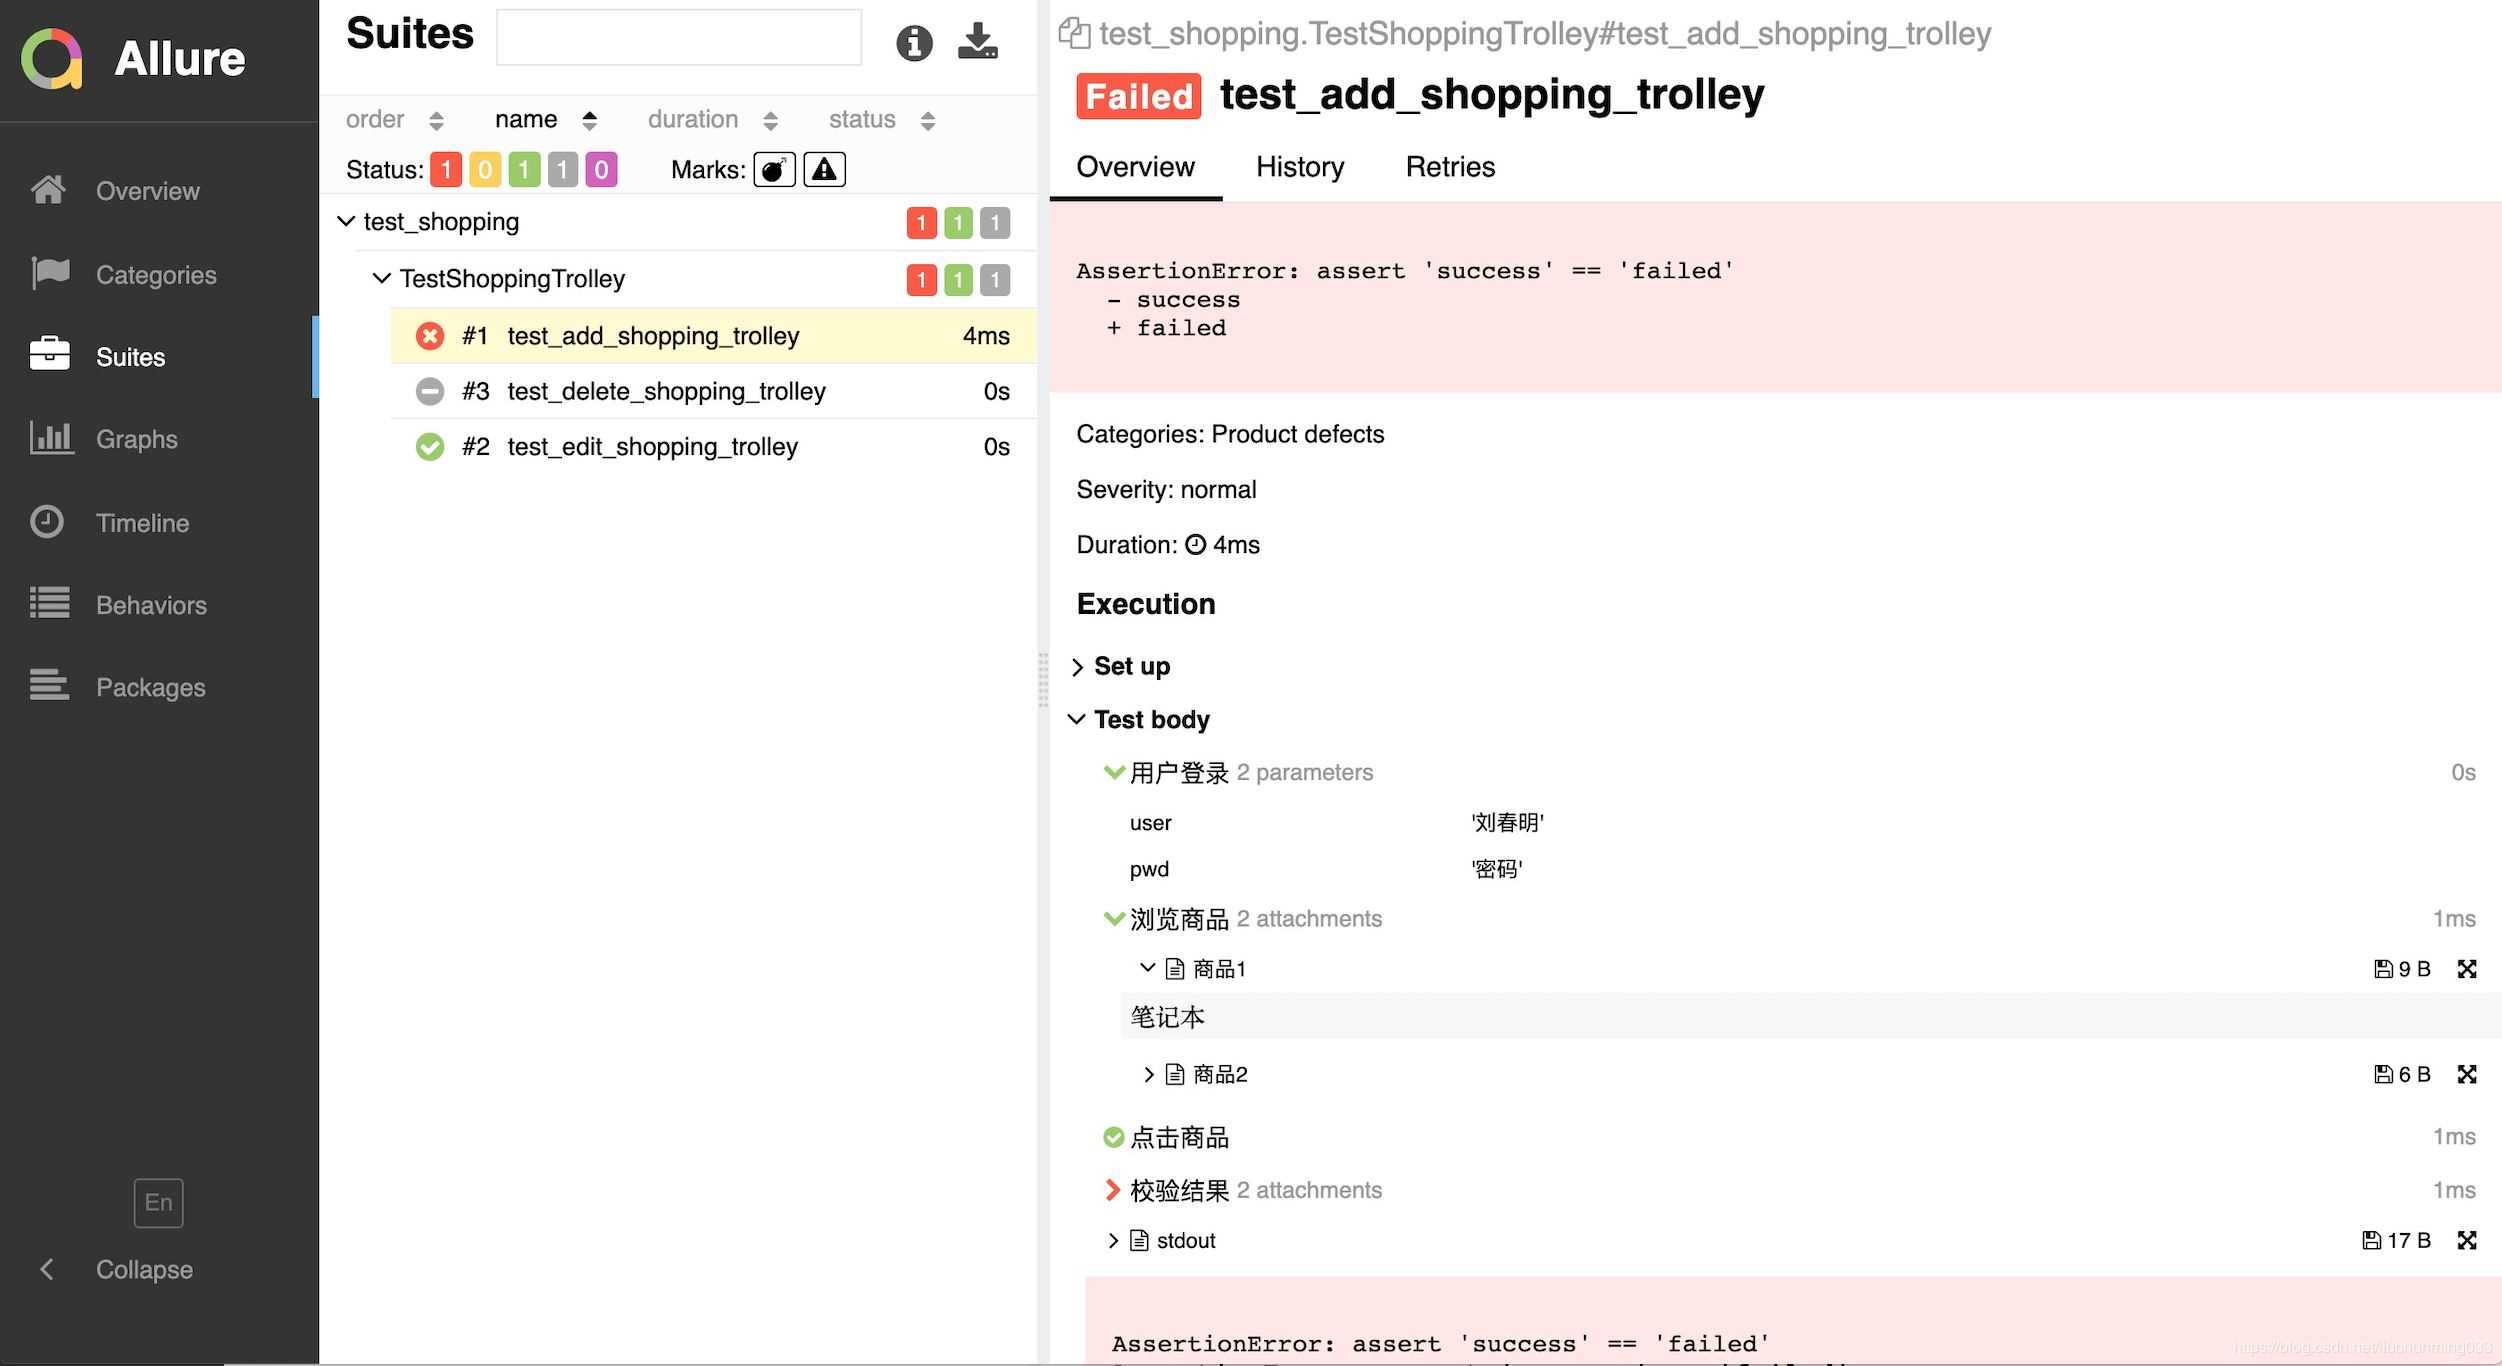Screen dimensions: 2502x1366
Task: Click the Allure home logo icon
Action: tap(49, 57)
